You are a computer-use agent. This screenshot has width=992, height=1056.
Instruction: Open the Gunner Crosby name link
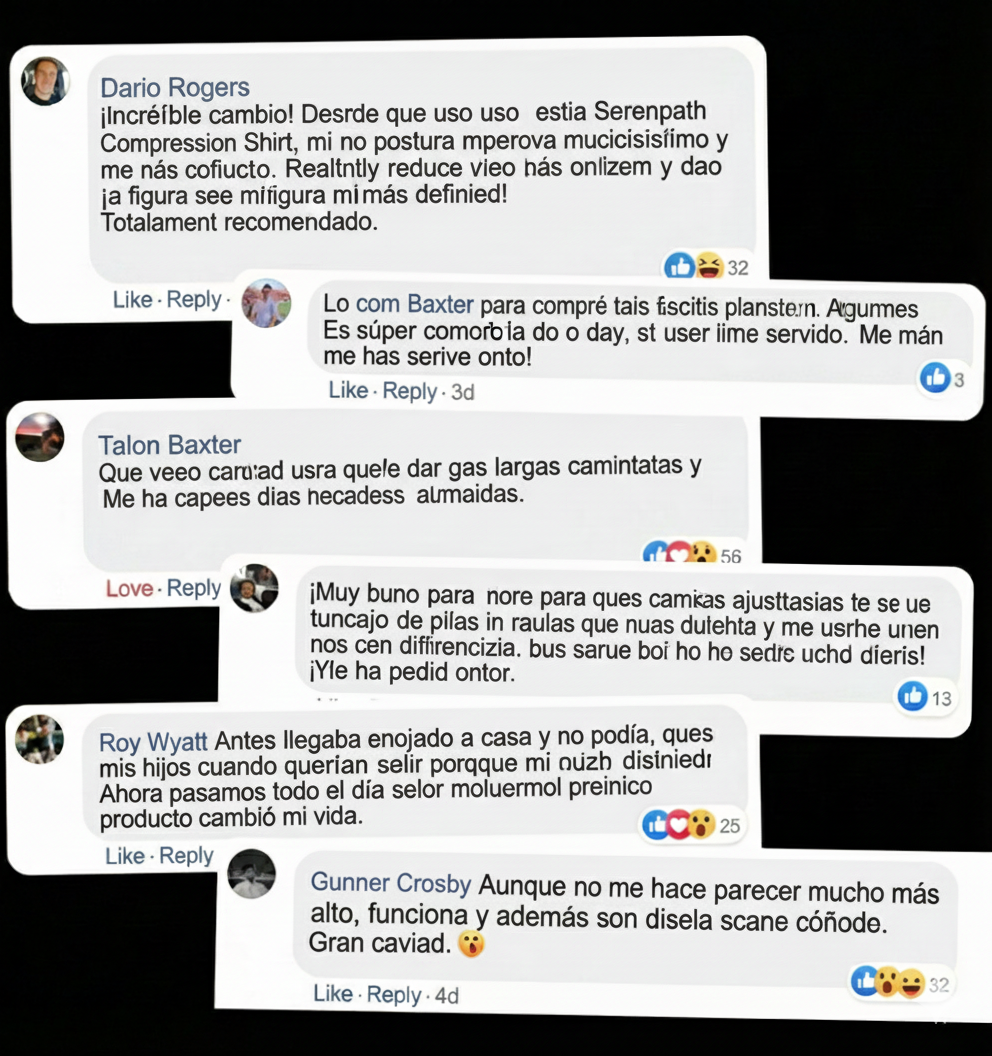[x=391, y=882]
